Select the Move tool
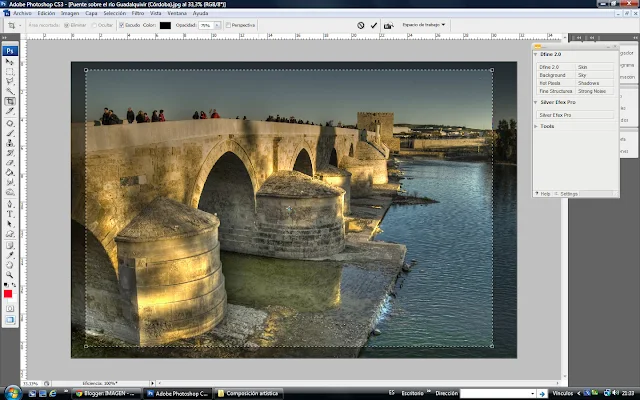Screen dimensions: 640x400 pyautogui.click(x=10, y=62)
